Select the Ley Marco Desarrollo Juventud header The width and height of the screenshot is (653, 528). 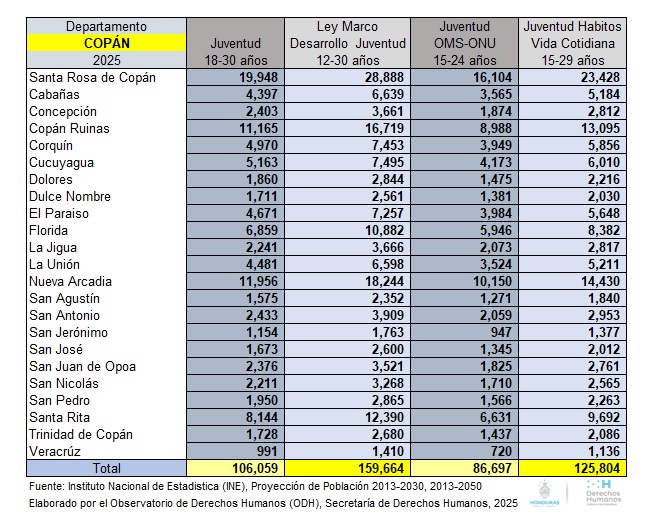[x=347, y=43]
